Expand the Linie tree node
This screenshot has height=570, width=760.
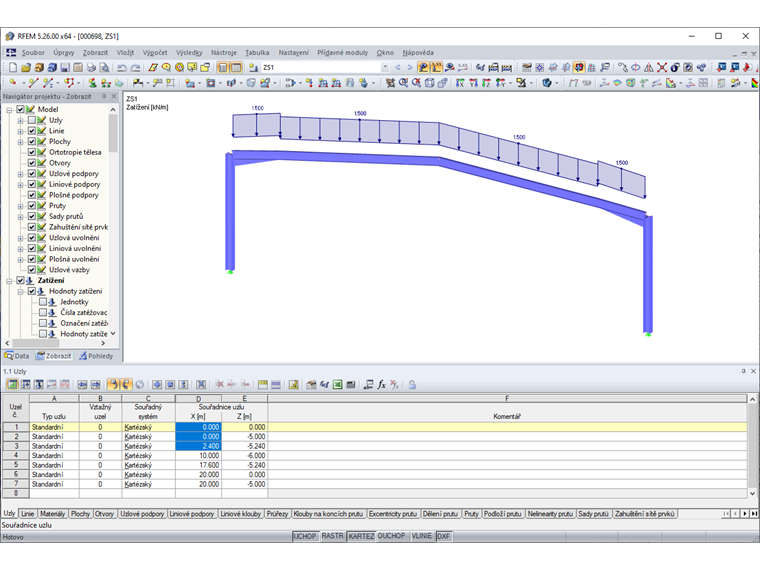[20, 131]
